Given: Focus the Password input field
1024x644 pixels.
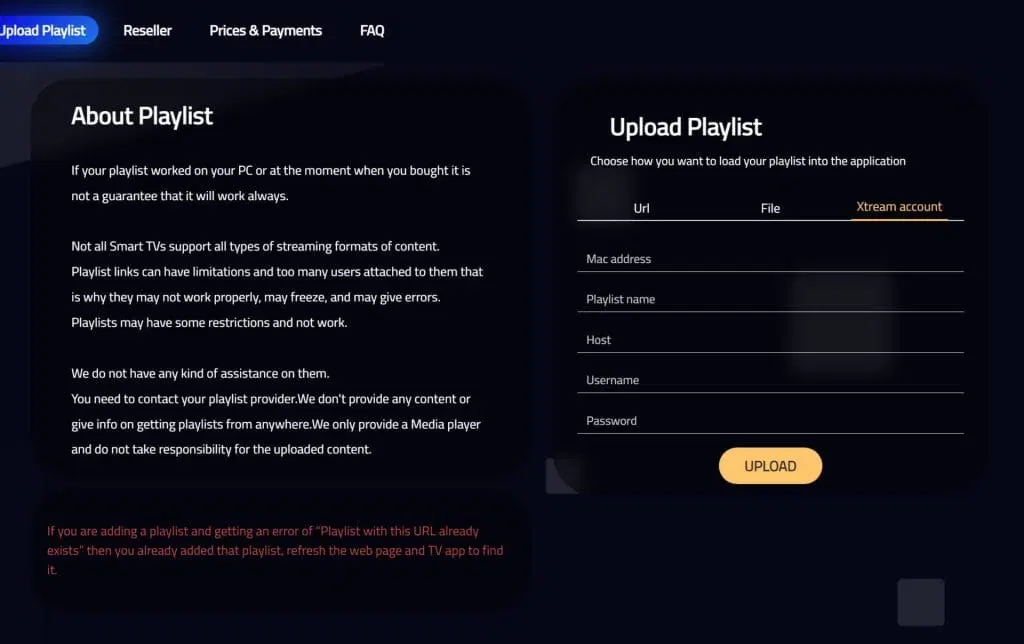Looking at the screenshot, I should 770,421.
